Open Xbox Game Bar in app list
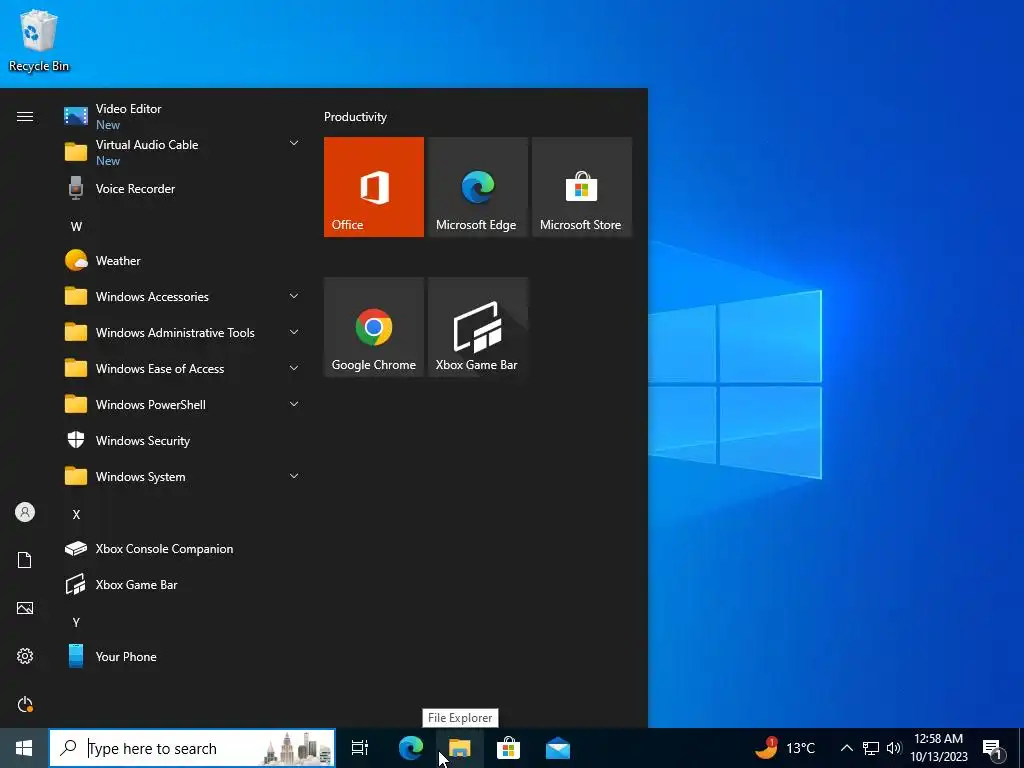The height and width of the screenshot is (768, 1024). pos(182,584)
